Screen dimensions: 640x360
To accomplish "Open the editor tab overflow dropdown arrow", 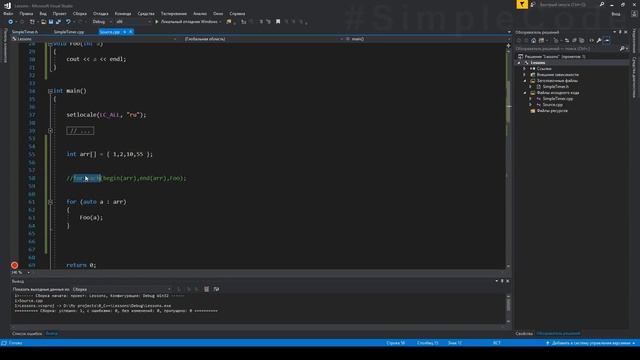I will tap(509, 32).
